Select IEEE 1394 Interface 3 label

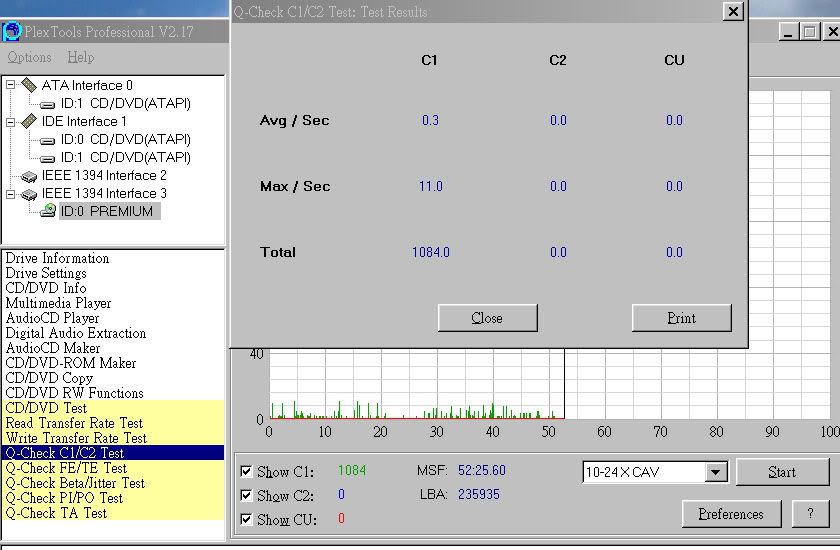pyautogui.click(x=104, y=193)
